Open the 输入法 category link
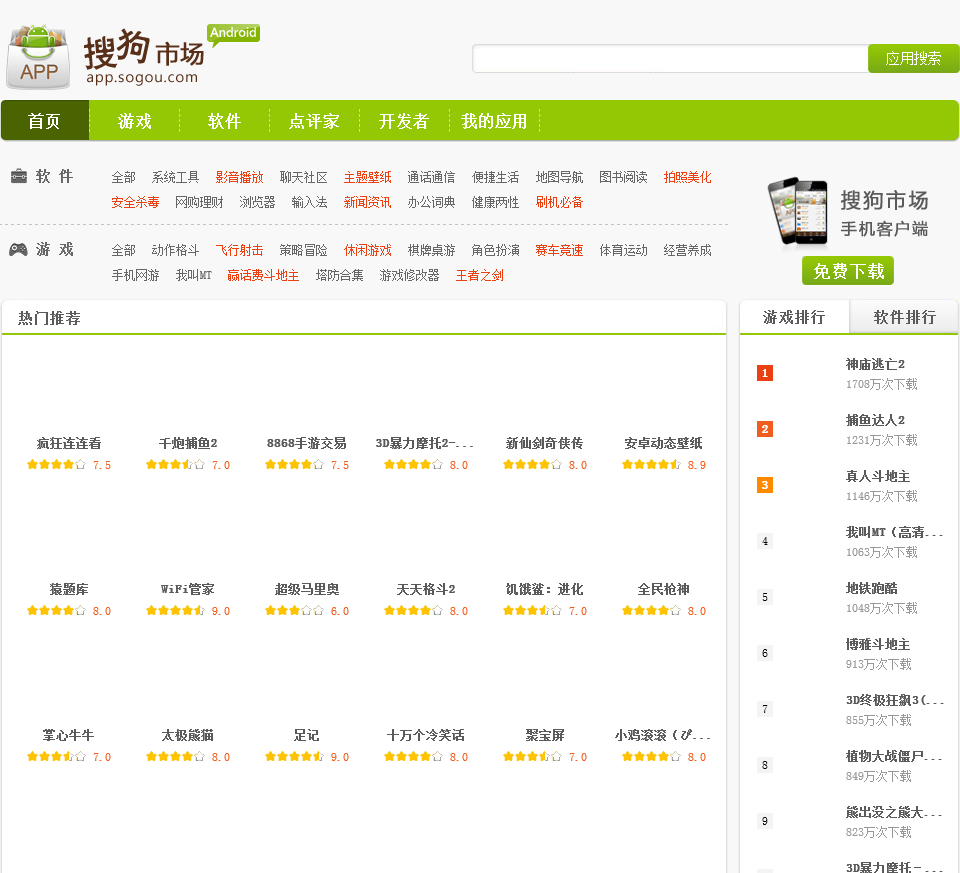 point(309,203)
